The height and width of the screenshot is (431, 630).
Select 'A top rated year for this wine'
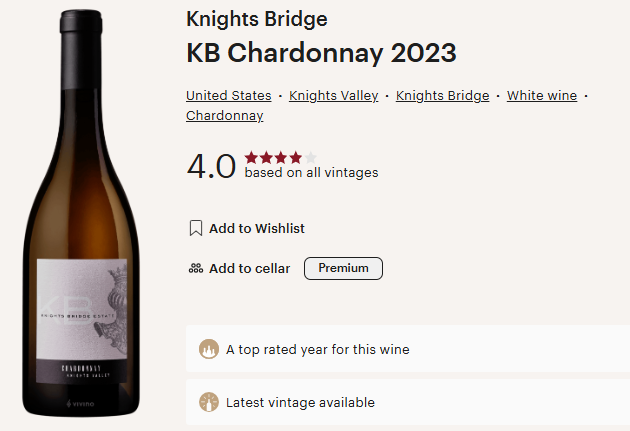click(x=317, y=350)
